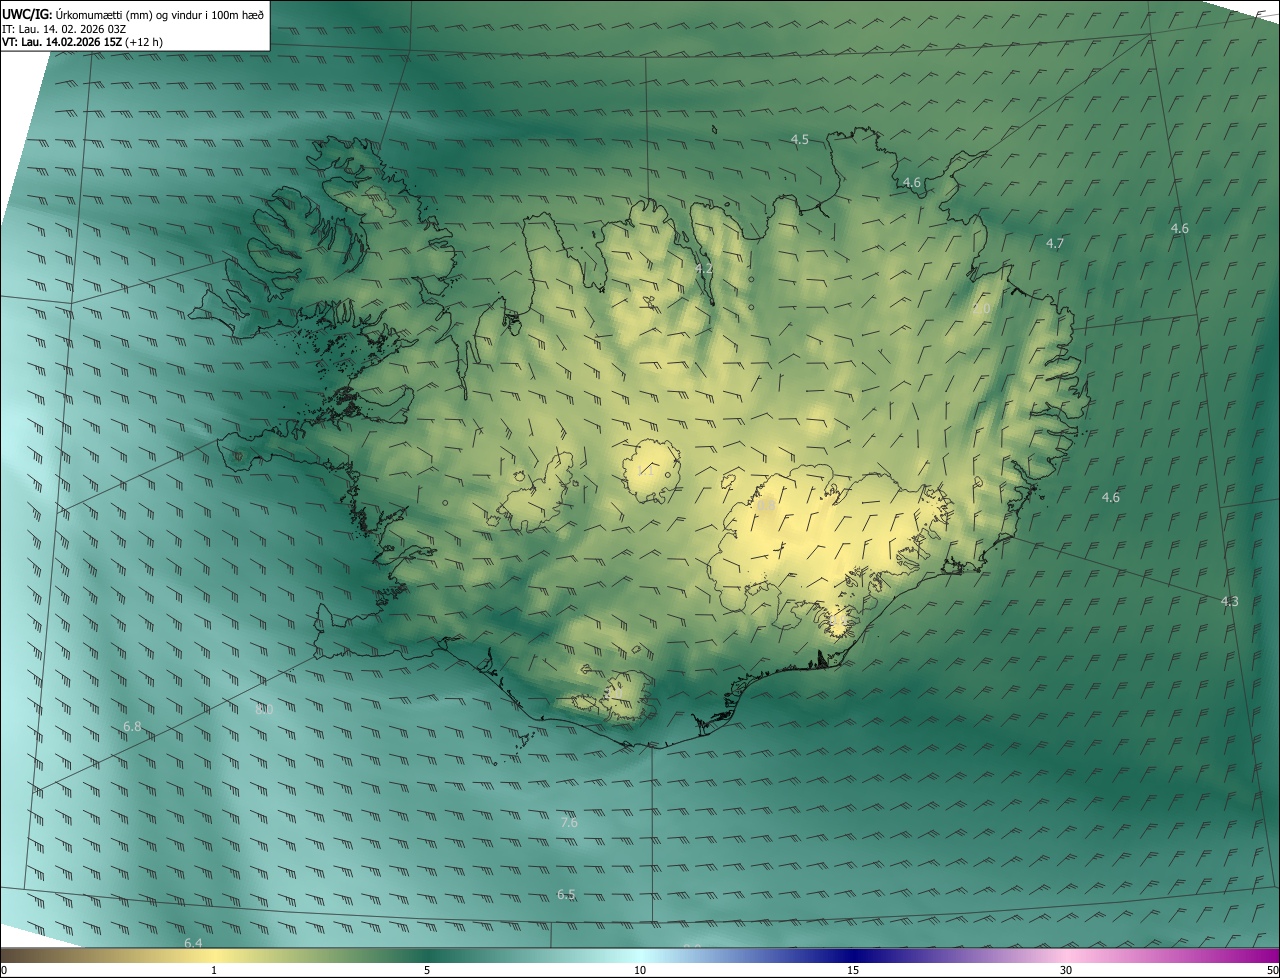
Task: Click the 6.5 value on the map
Action: coord(566,894)
